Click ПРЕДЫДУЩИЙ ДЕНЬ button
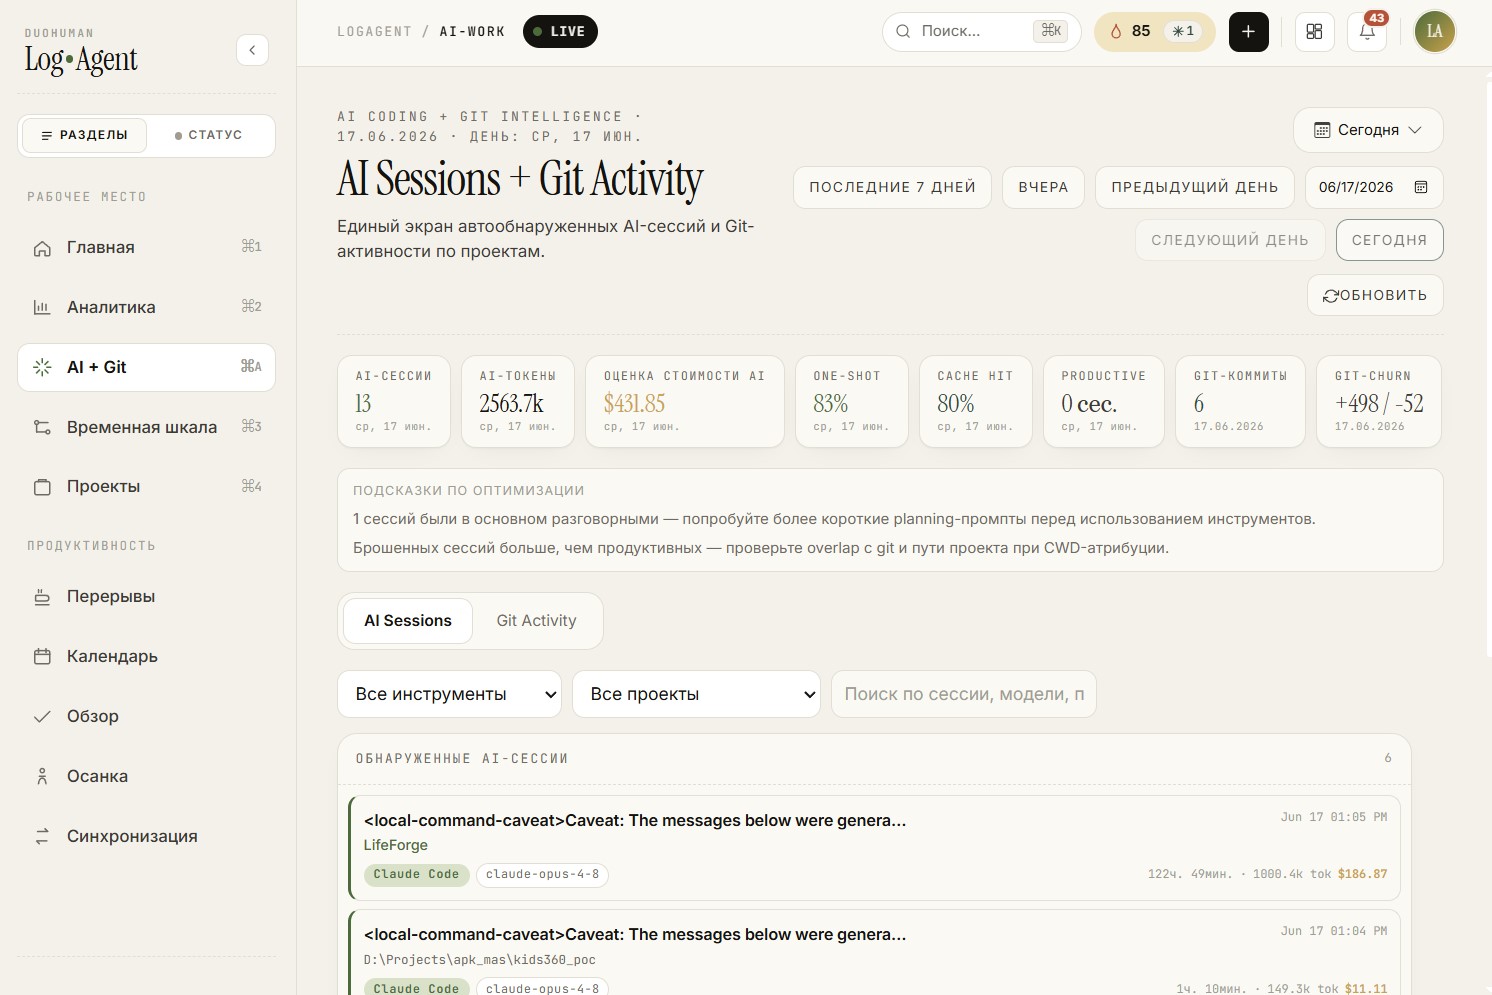The width and height of the screenshot is (1492, 995). tap(1195, 187)
